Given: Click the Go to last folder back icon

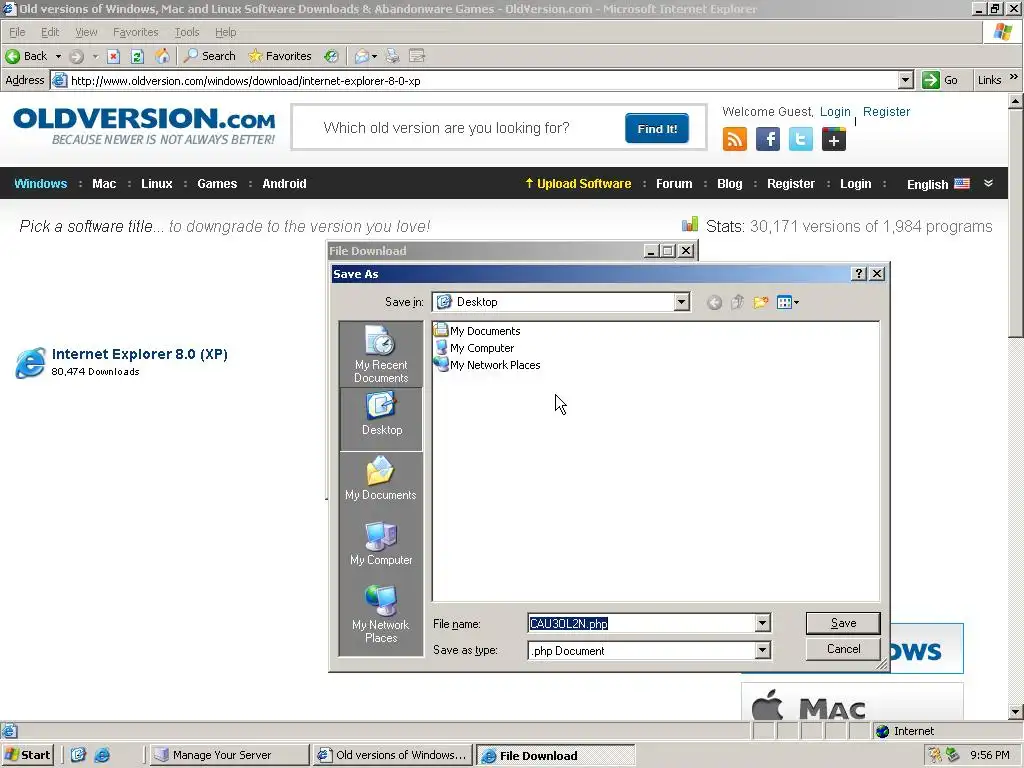Looking at the screenshot, I should 714,302.
